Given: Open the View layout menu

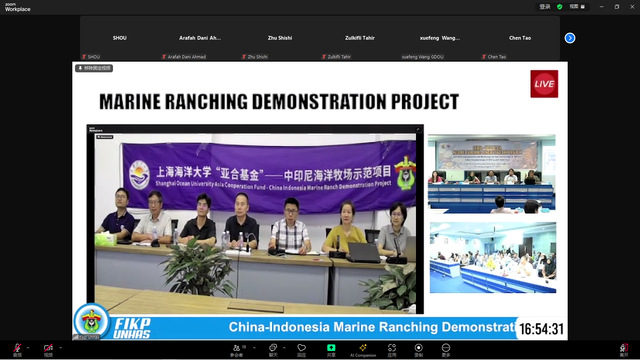Looking at the screenshot, I should tap(577, 7).
